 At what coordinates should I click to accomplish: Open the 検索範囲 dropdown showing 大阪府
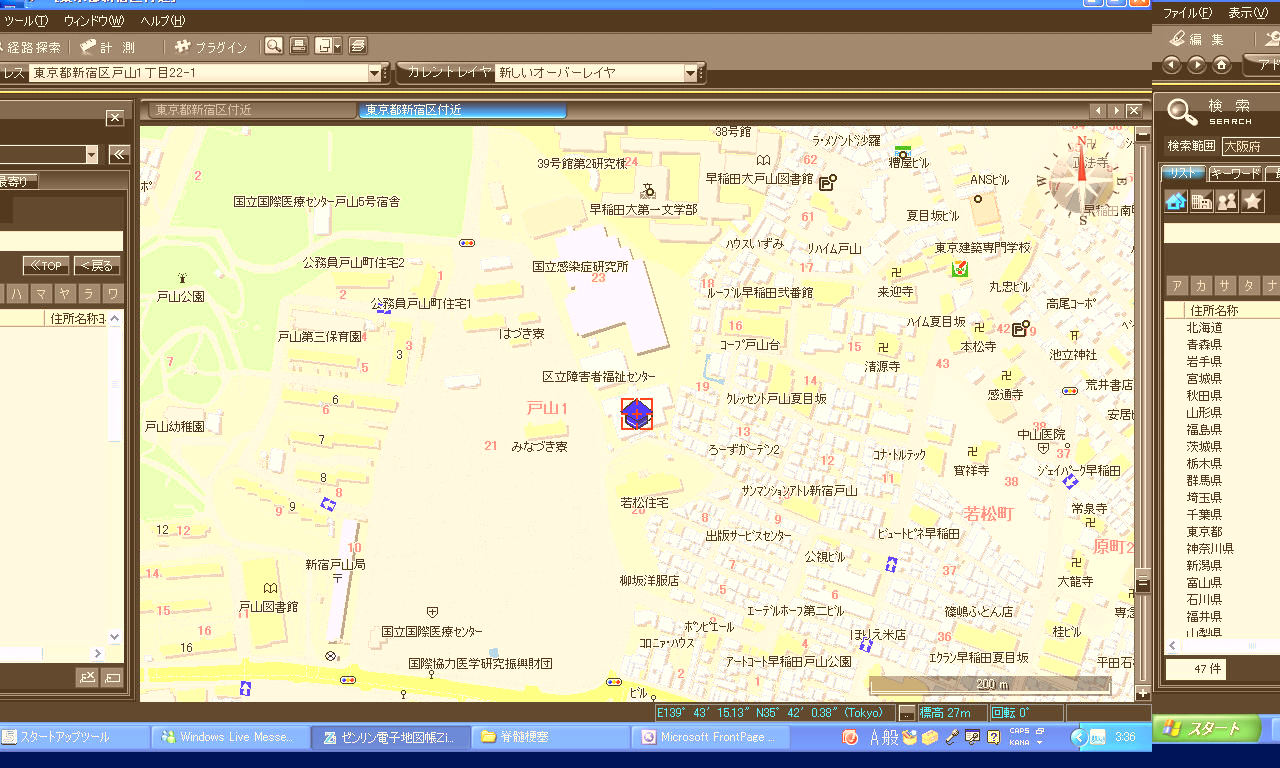click(1250, 146)
